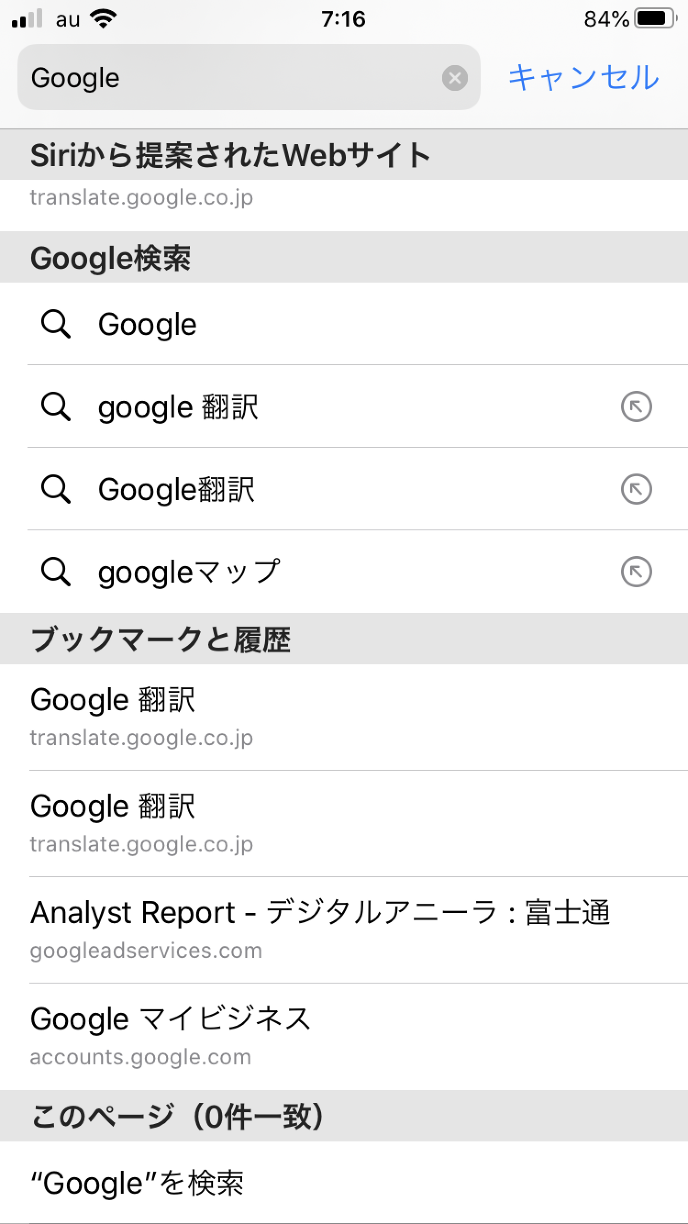Tap the magnifier icon beside googleマップ
688x1224 pixels.
pos(56,571)
